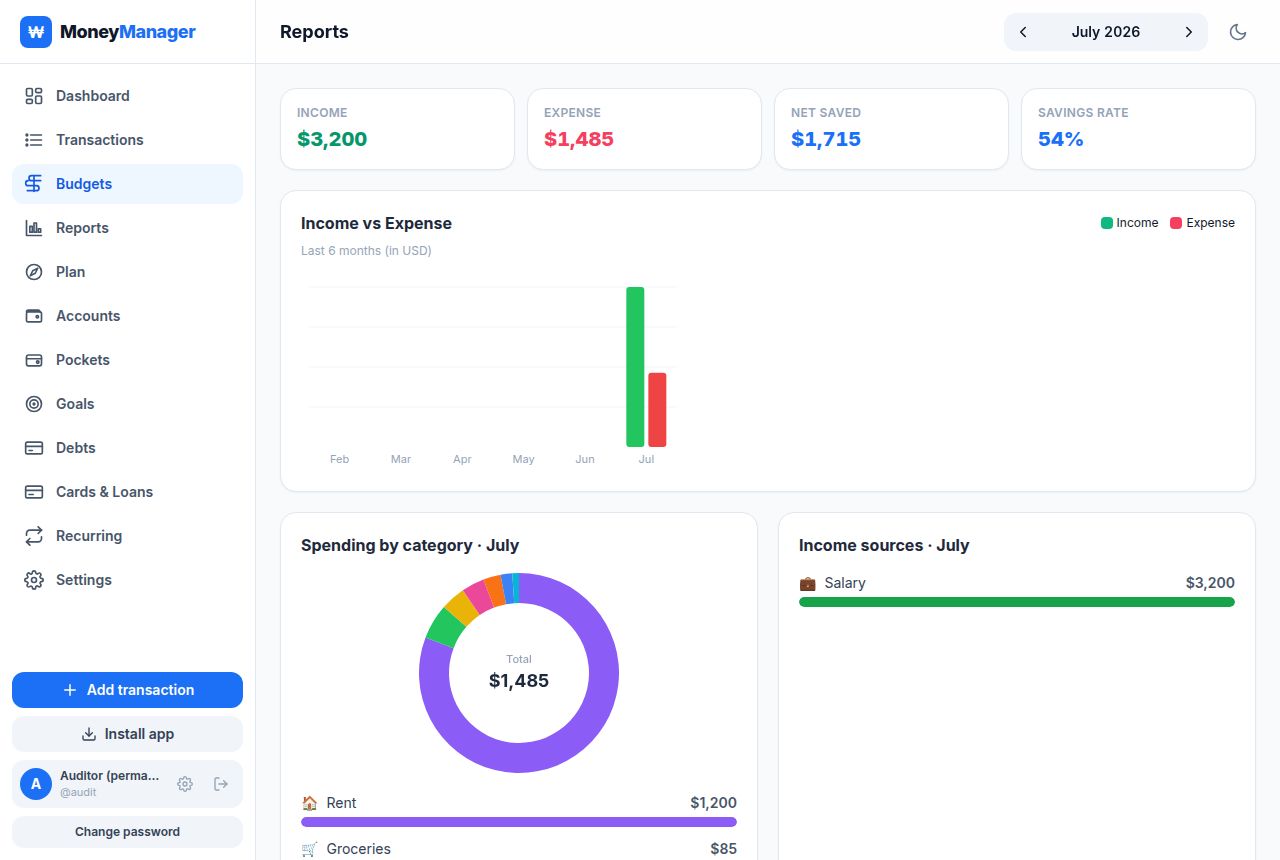
Task: Click the Pockets icon in sidebar
Action: 34,360
